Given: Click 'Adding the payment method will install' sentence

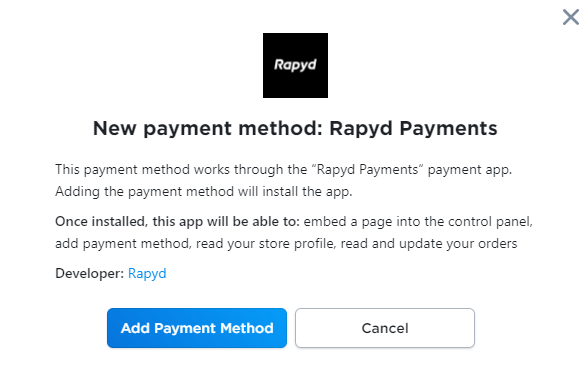Looking at the screenshot, I should 204,192.
